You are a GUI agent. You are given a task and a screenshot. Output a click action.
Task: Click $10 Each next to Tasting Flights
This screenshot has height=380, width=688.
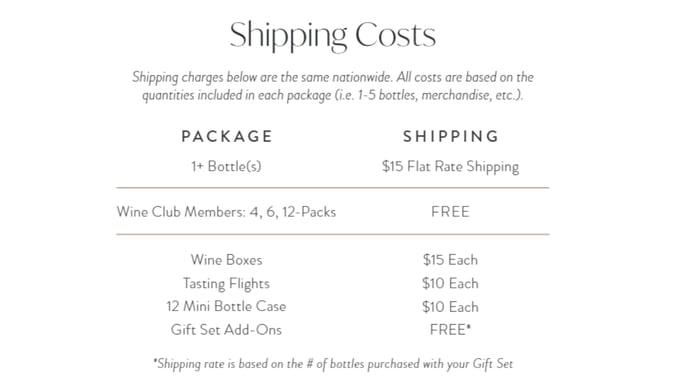450,283
